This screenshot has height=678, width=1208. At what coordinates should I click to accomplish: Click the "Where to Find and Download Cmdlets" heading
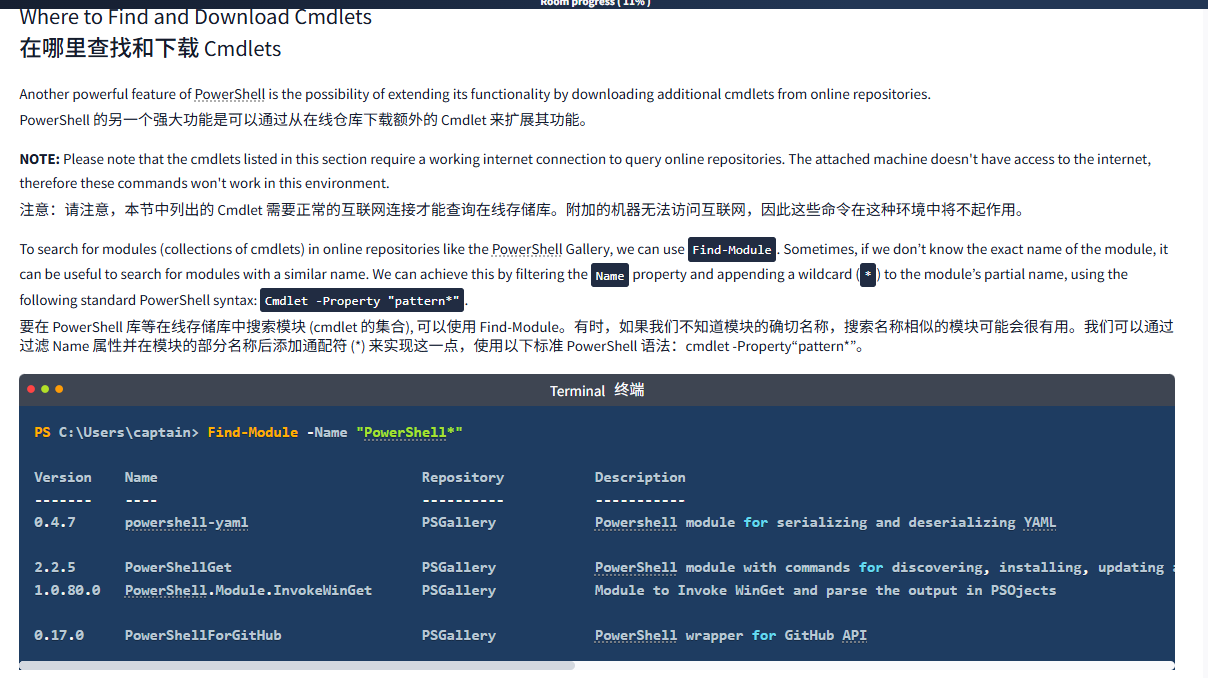pos(196,17)
